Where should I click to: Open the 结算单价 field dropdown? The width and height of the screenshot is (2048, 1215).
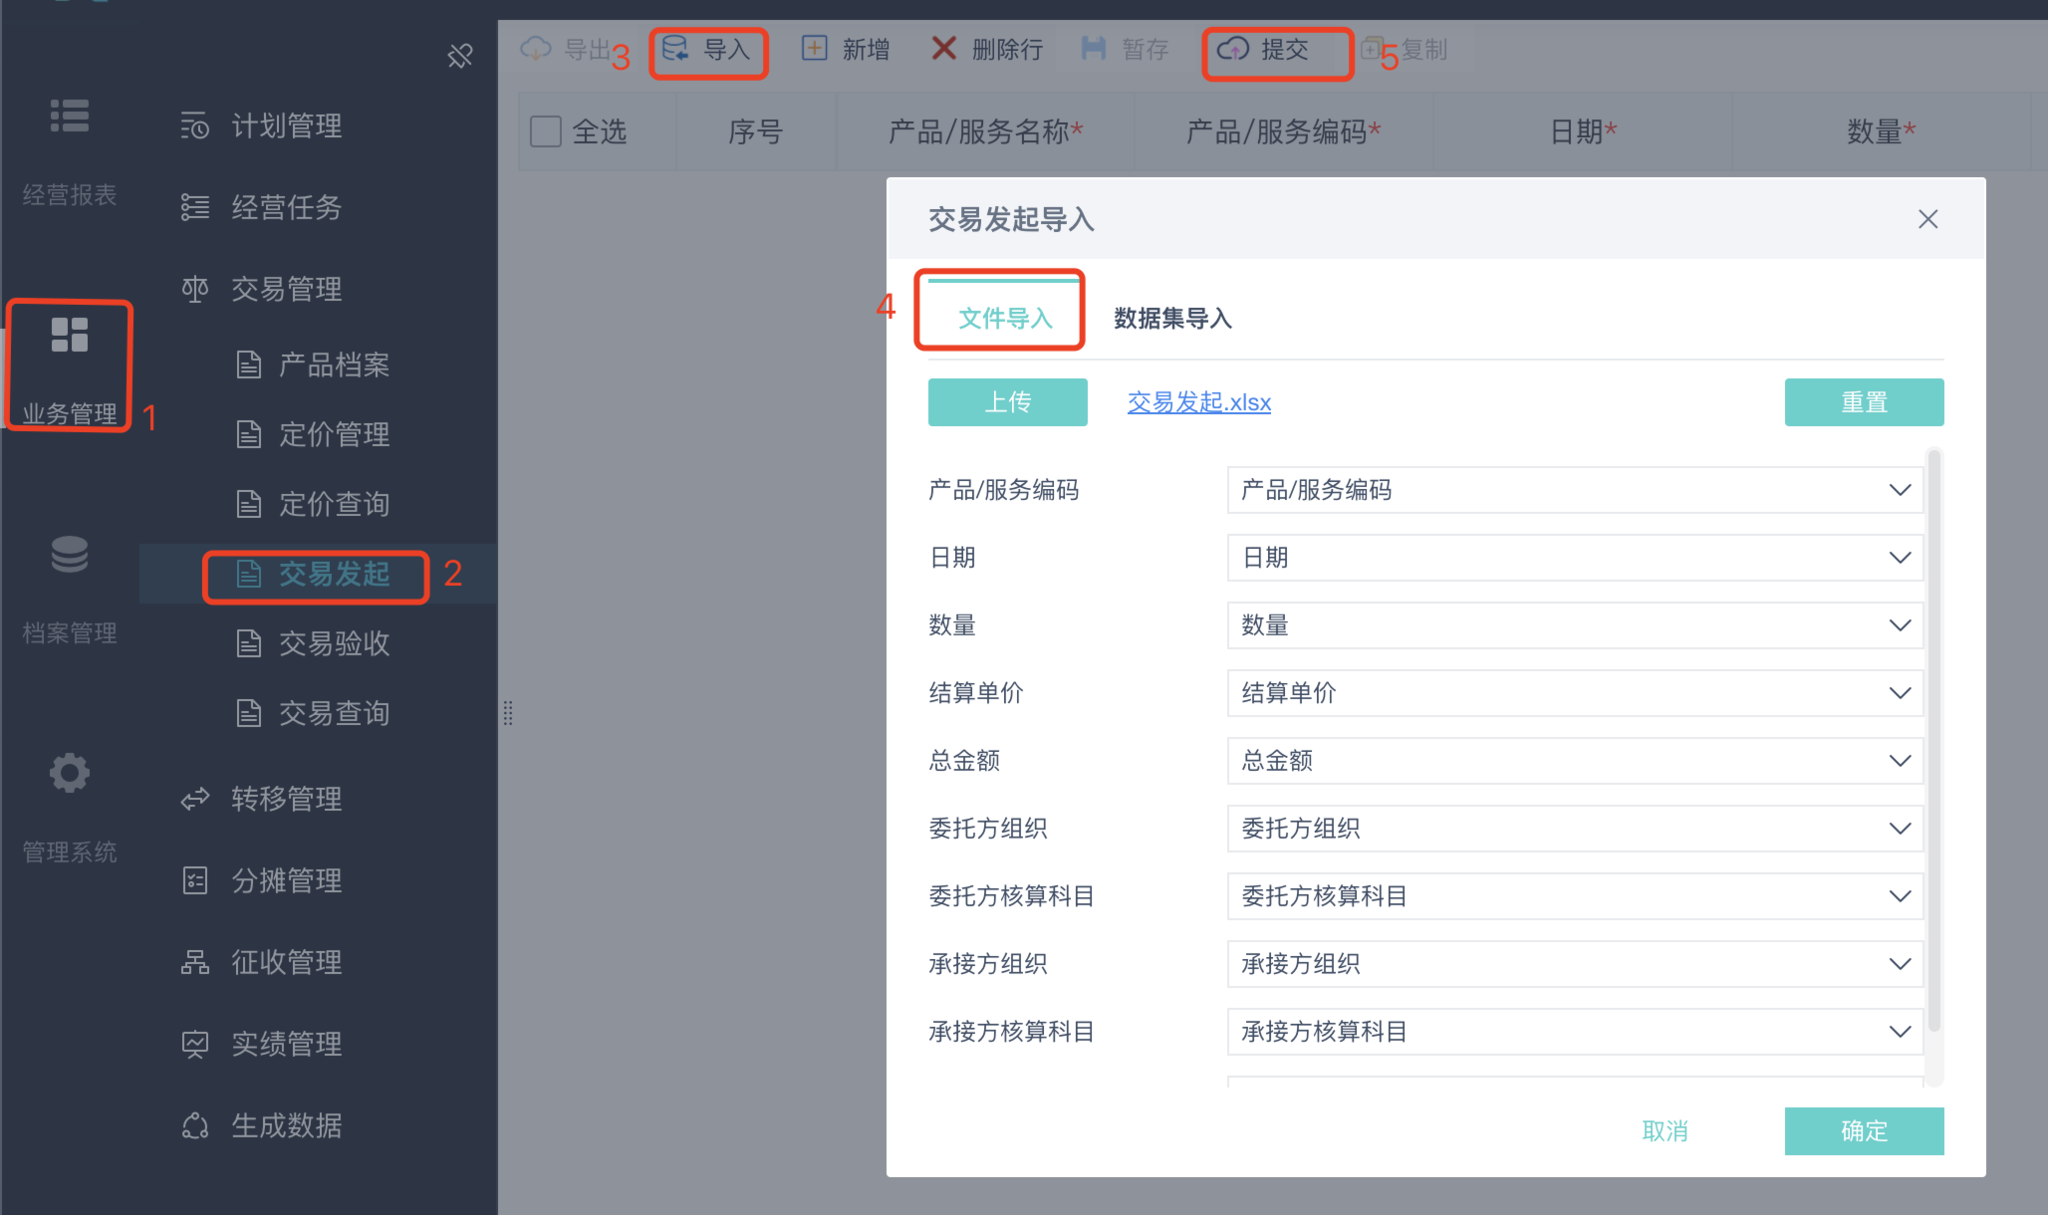pos(1574,693)
